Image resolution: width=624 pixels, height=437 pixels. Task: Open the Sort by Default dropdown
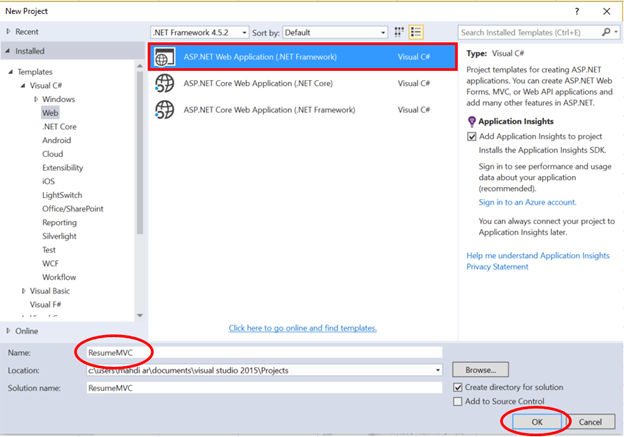[x=383, y=33]
